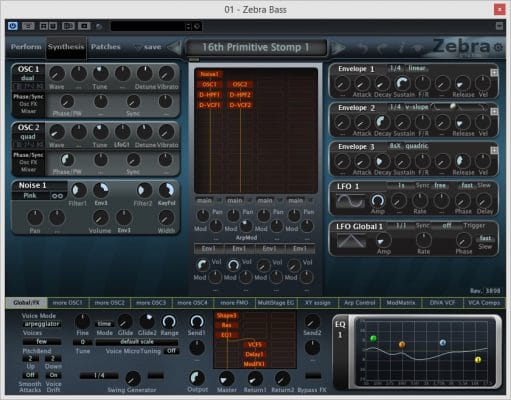Click the host toolbar black preset field

click(x=148, y=26)
